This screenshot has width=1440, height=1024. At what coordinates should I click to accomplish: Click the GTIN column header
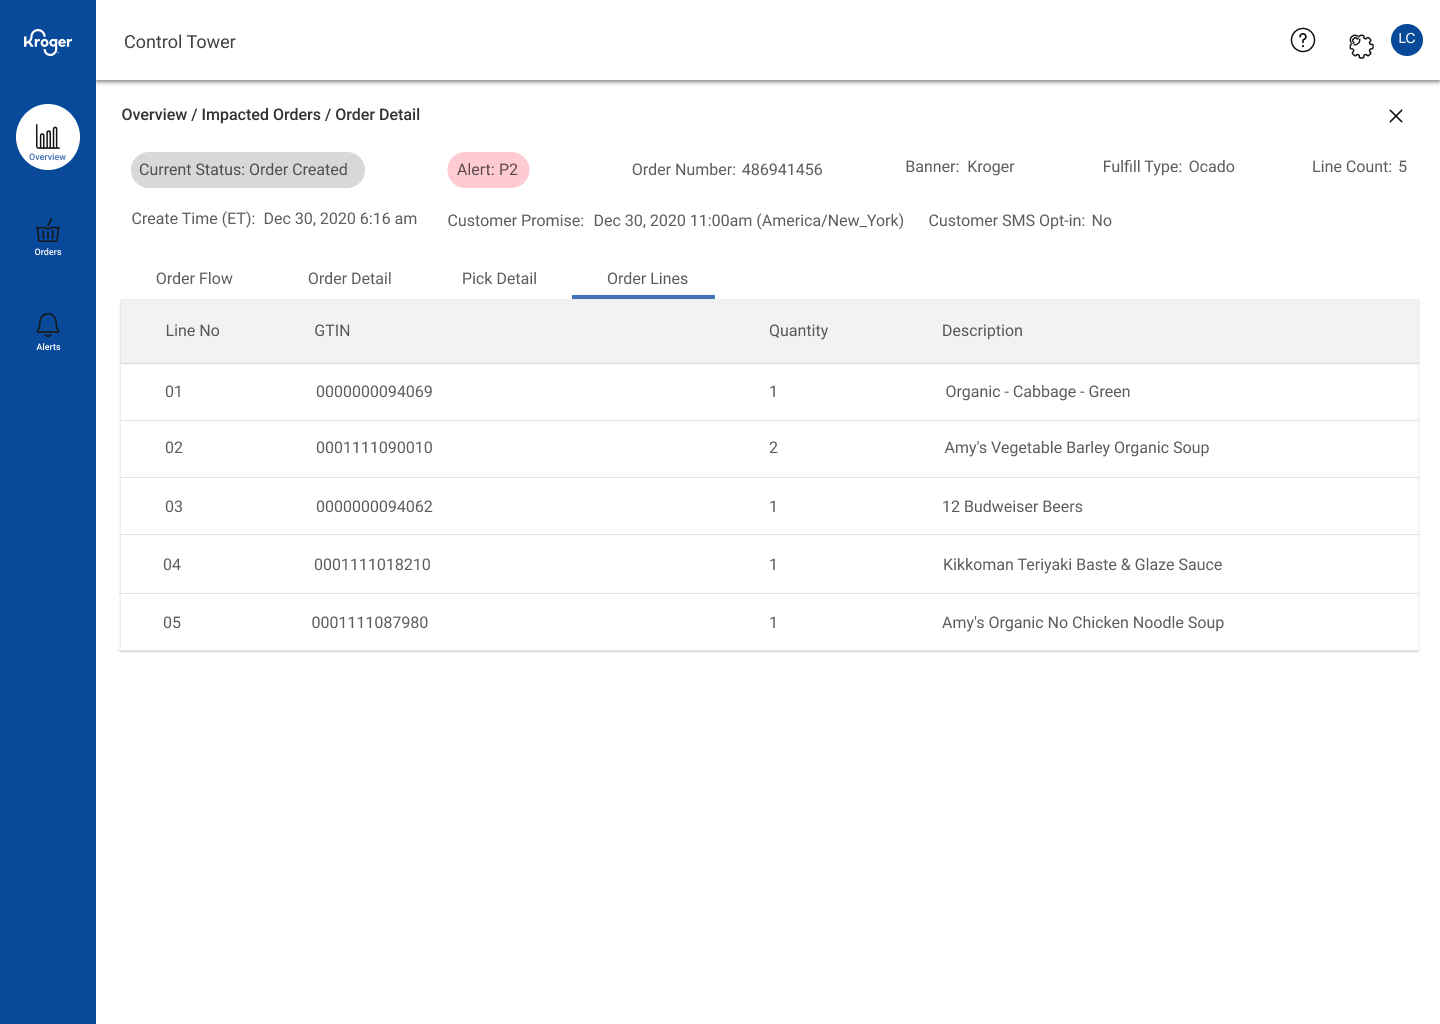(332, 331)
